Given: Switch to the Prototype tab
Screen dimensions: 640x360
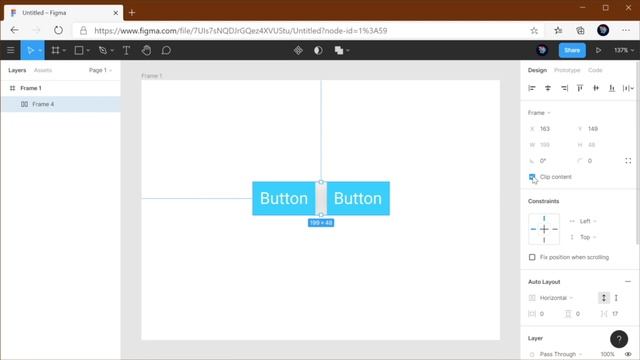Looking at the screenshot, I should click(567, 70).
